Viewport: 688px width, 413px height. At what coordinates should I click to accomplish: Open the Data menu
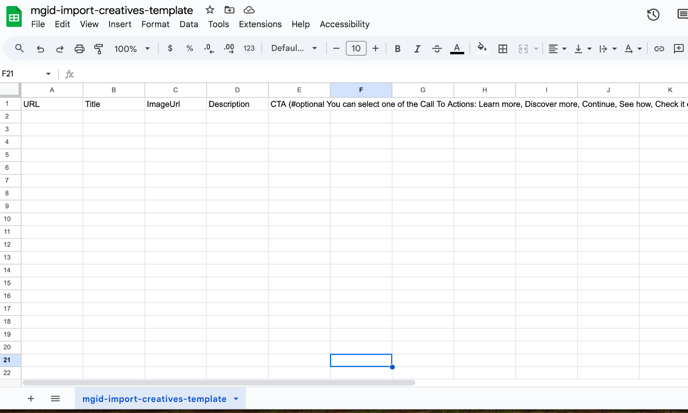pyautogui.click(x=189, y=24)
